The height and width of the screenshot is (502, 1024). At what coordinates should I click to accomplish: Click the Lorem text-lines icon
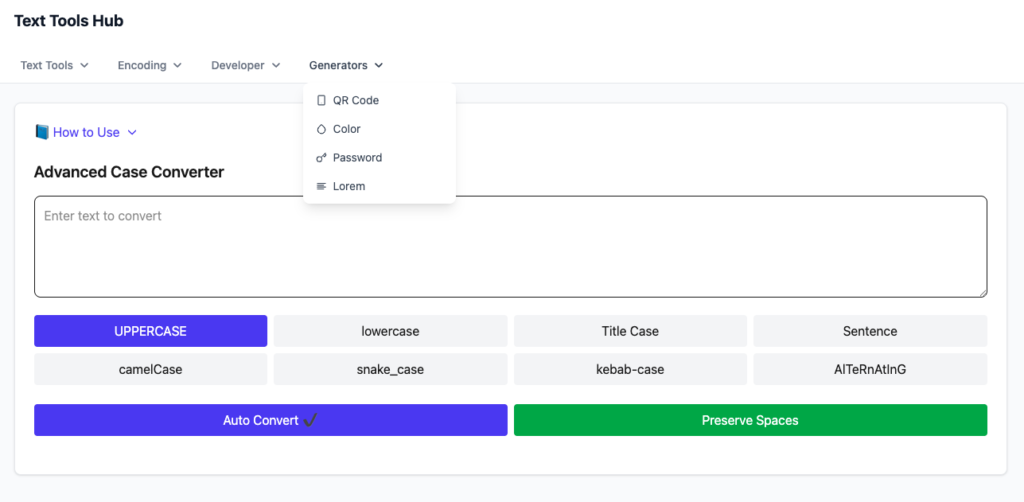(321, 187)
